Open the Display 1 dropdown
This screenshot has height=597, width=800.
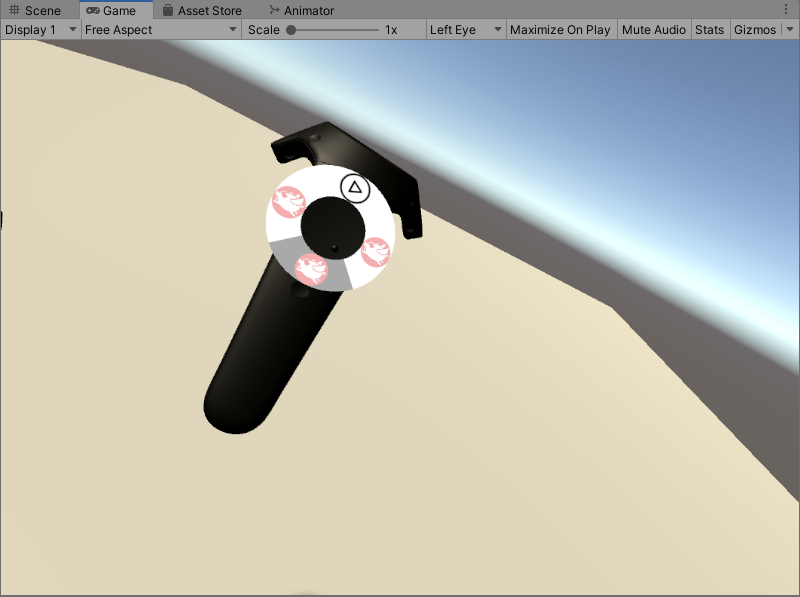click(40, 29)
